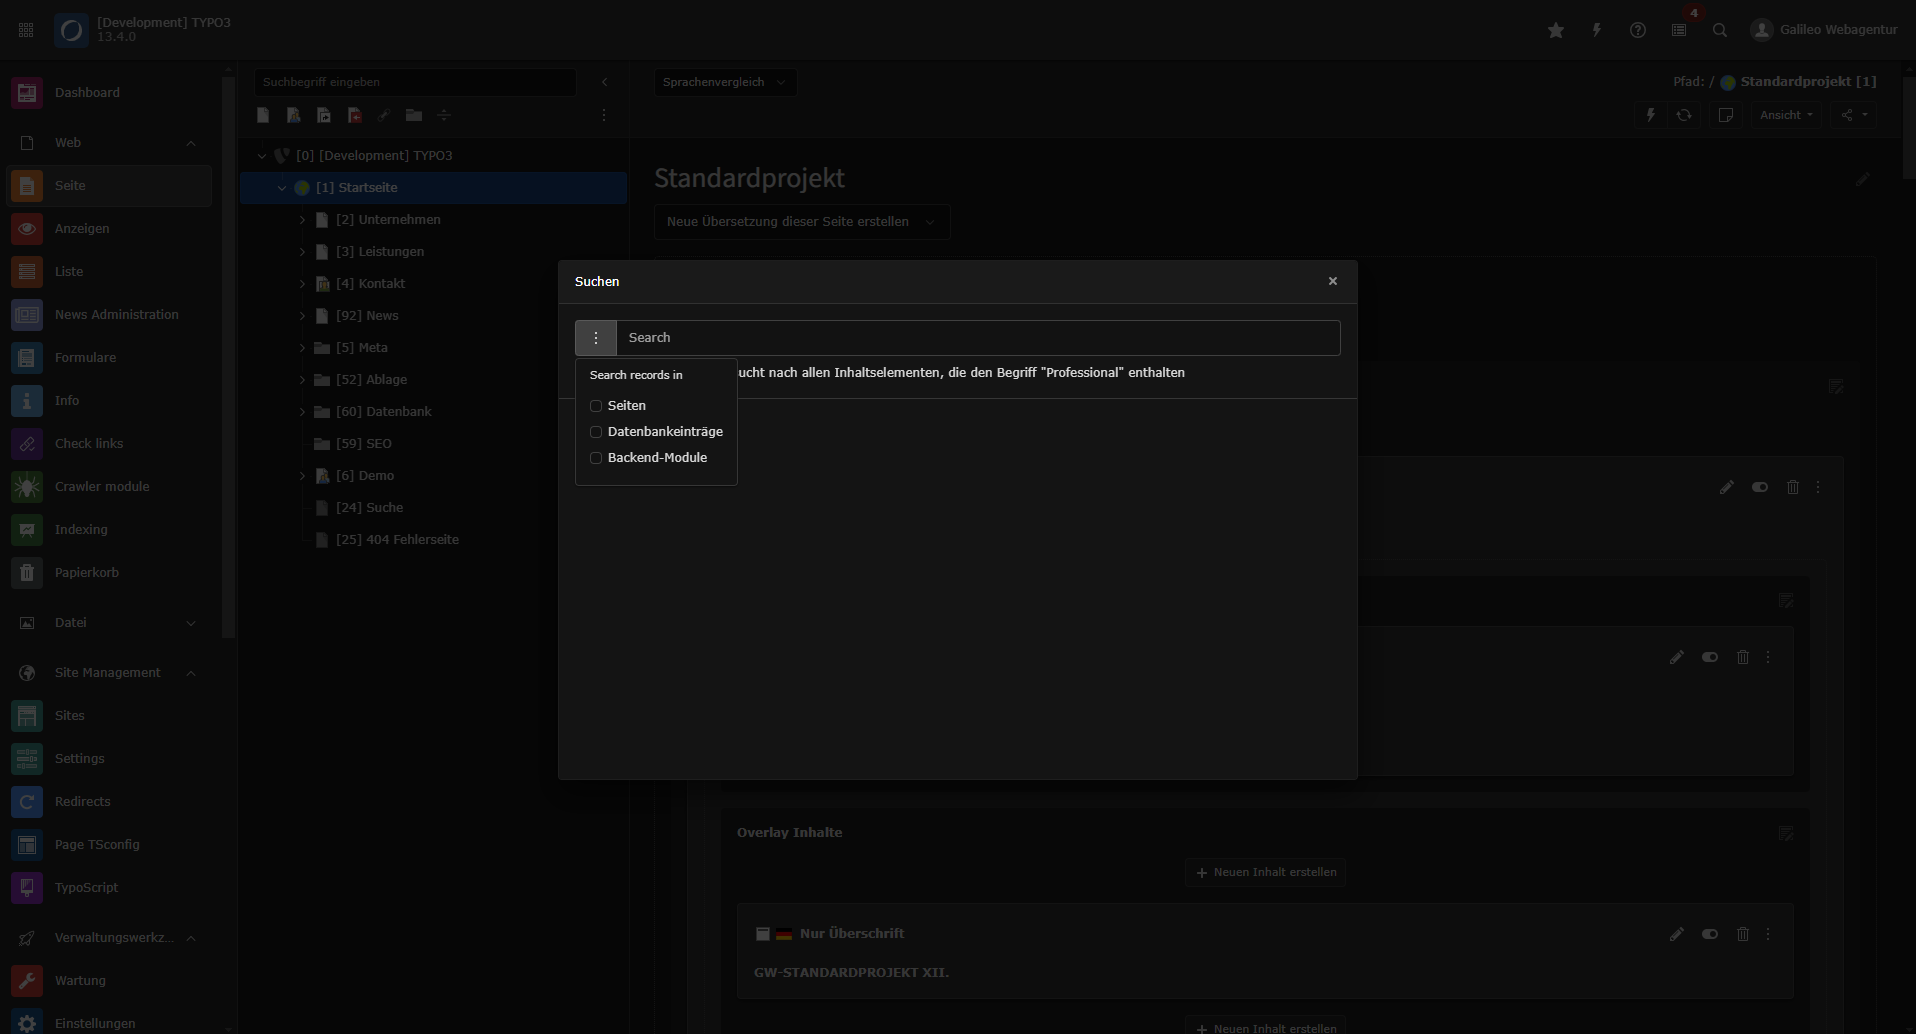Click the refresh icon near Ansicht

pos(1685,115)
